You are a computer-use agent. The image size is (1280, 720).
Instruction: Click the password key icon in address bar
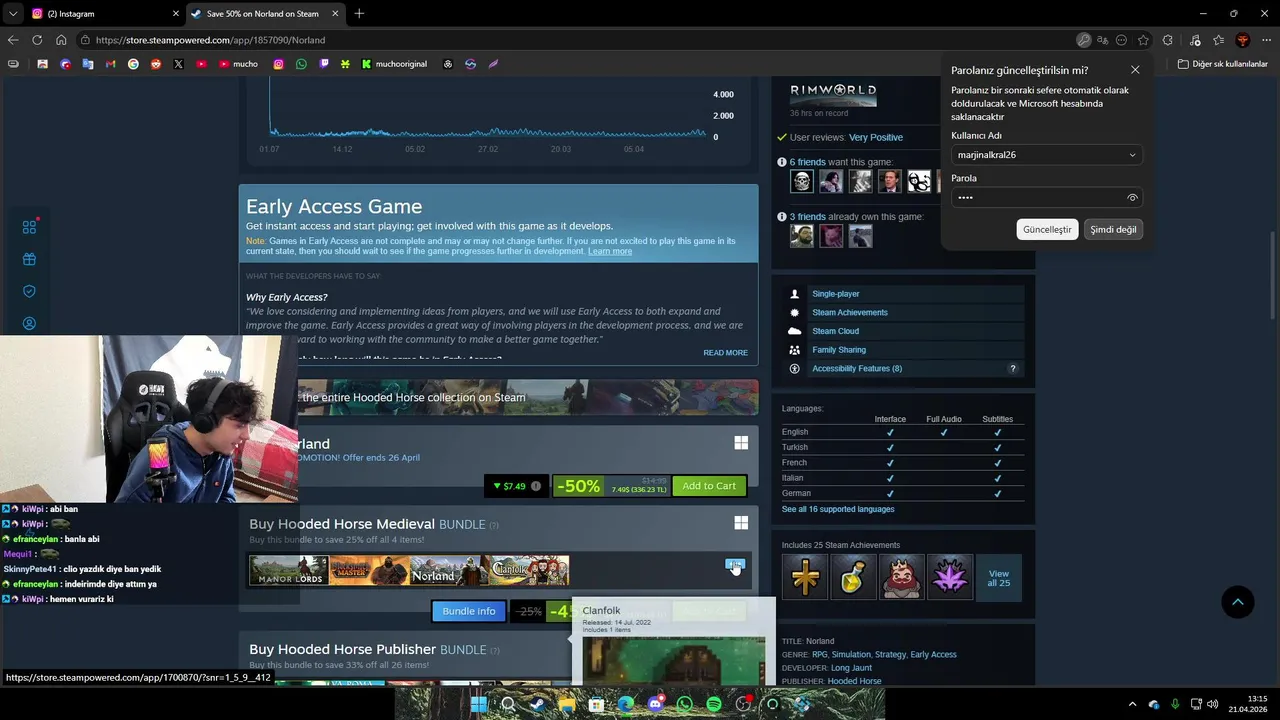point(1084,40)
